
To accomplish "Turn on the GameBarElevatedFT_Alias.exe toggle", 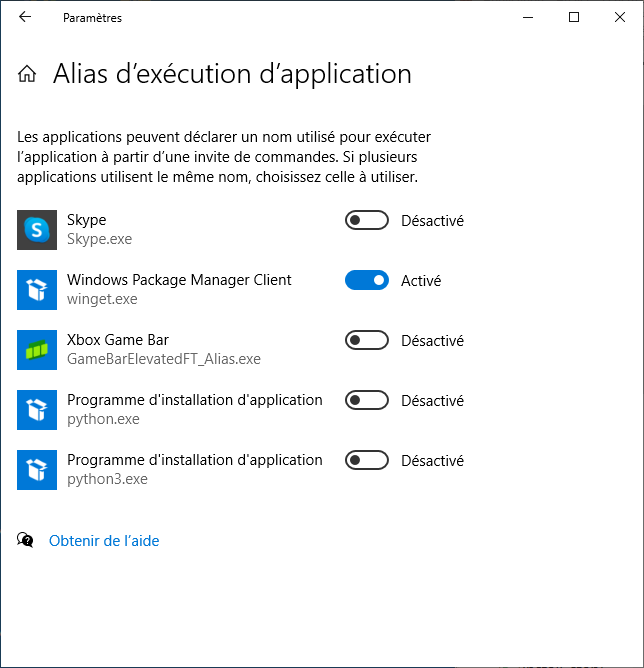I will tap(367, 340).
